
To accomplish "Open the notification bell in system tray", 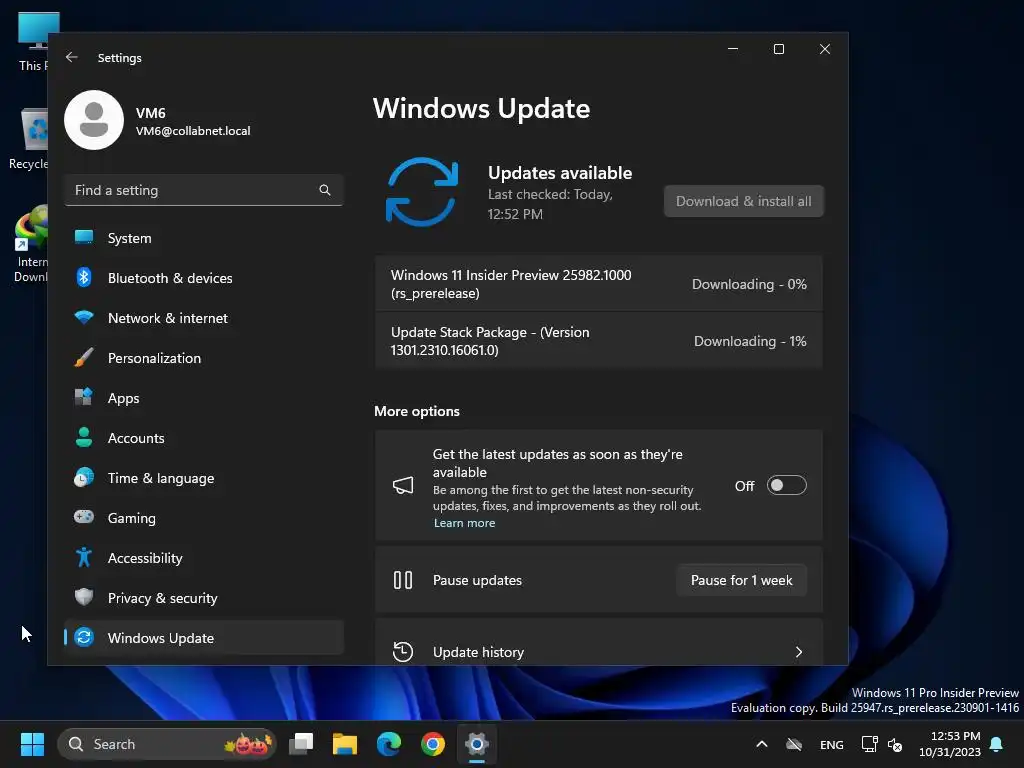I will tap(997, 744).
